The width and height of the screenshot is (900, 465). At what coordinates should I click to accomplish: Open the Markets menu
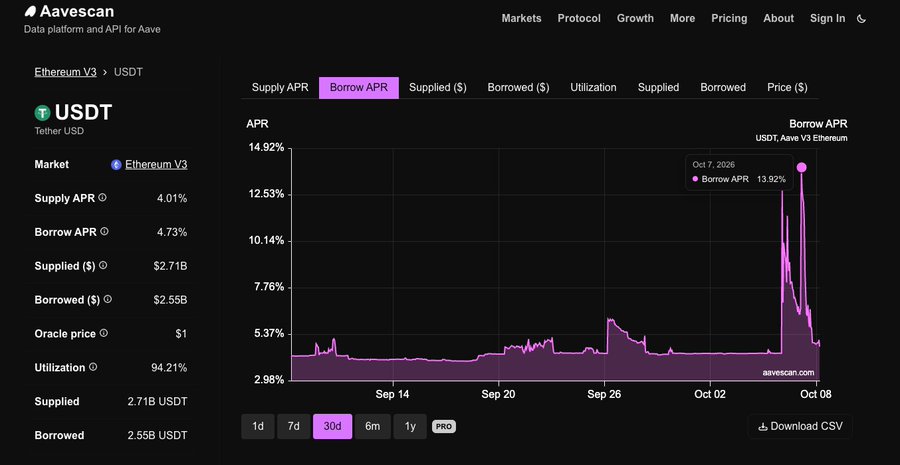521,18
